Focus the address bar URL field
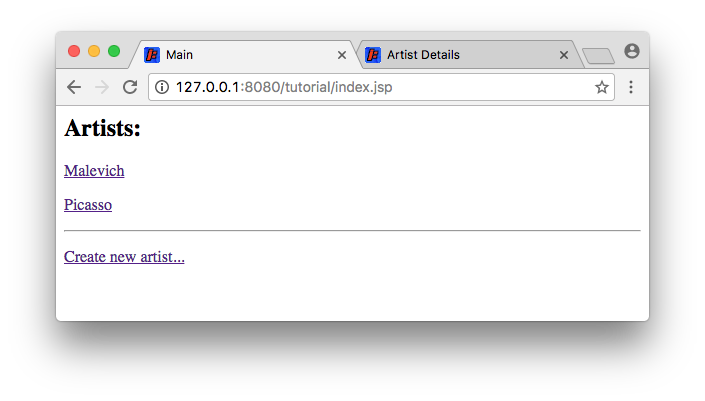The height and width of the screenshot is (401, 705). pyautogui.click(x=380, y=87)
